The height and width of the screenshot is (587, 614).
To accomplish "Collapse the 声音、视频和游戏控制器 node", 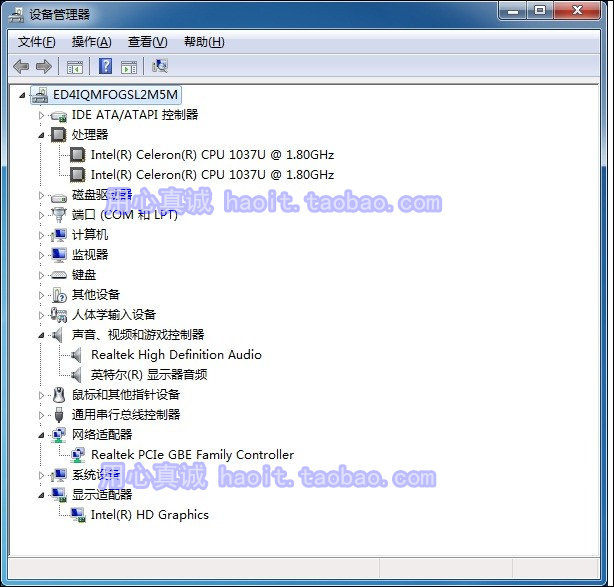I will coord(41,336).
